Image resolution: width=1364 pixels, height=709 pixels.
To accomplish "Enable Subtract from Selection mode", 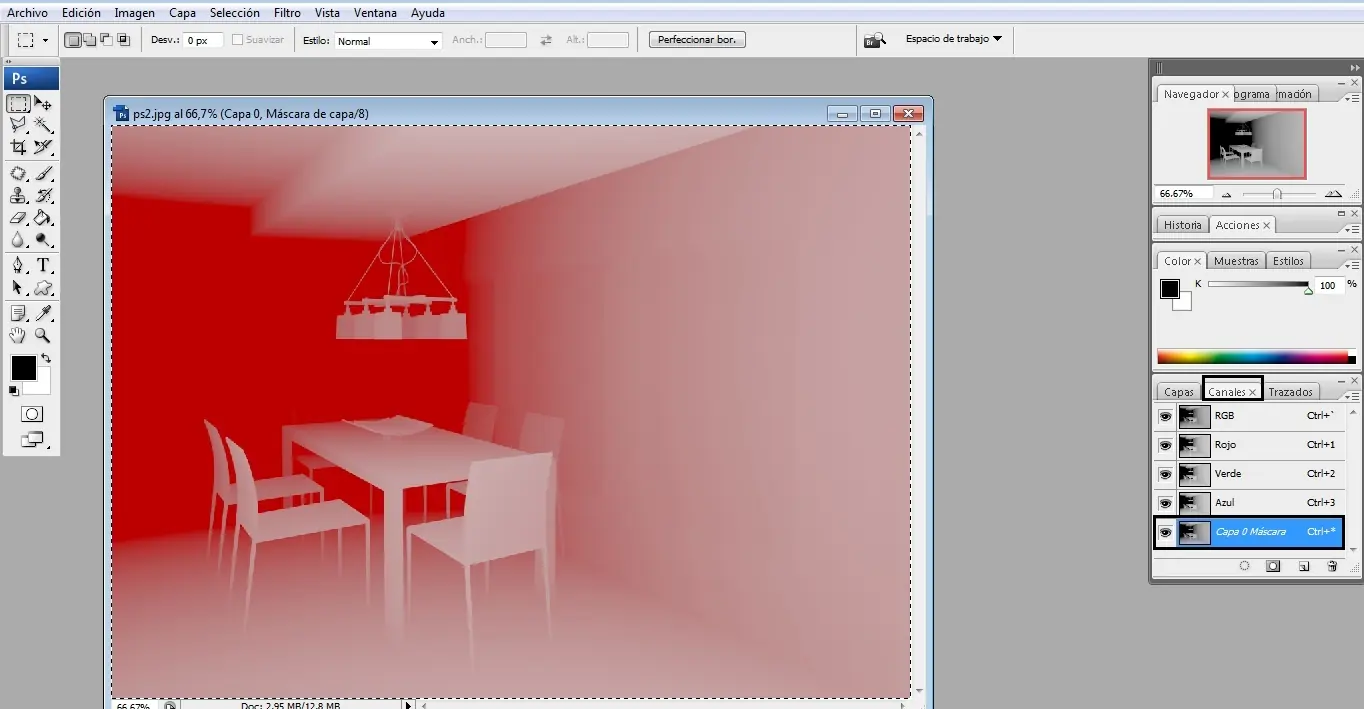I will 106,40.
